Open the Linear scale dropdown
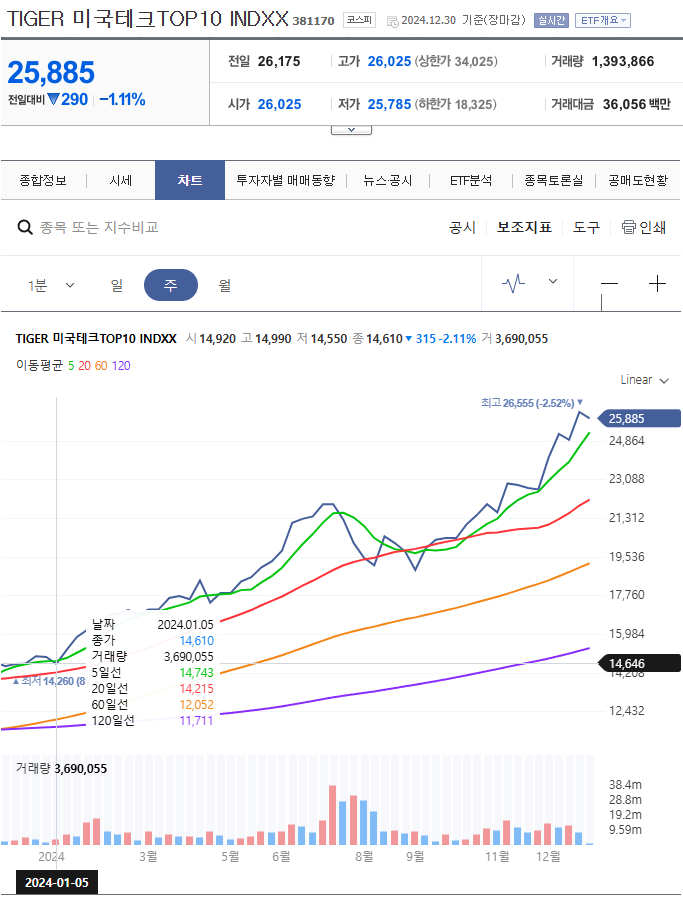The width and height of the screenshot is (683, 897). 645,380
